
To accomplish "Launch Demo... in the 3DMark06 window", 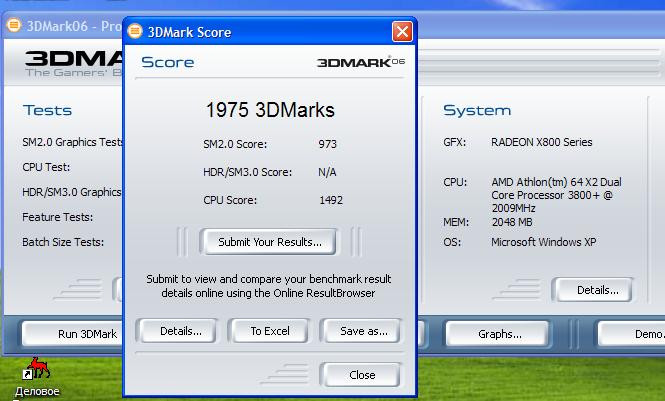I will pyautogui.click(x=632, y=334).
